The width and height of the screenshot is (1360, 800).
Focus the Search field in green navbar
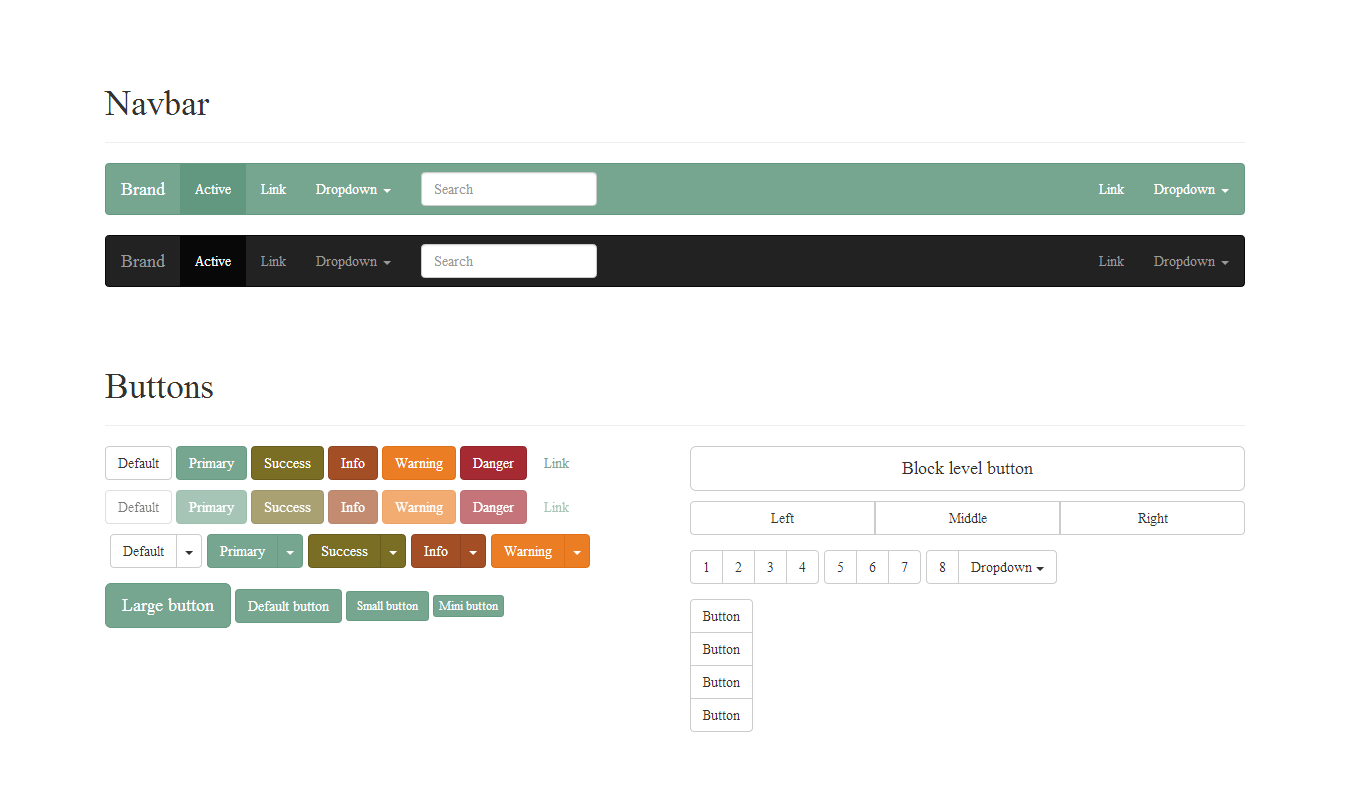point(509,189)
